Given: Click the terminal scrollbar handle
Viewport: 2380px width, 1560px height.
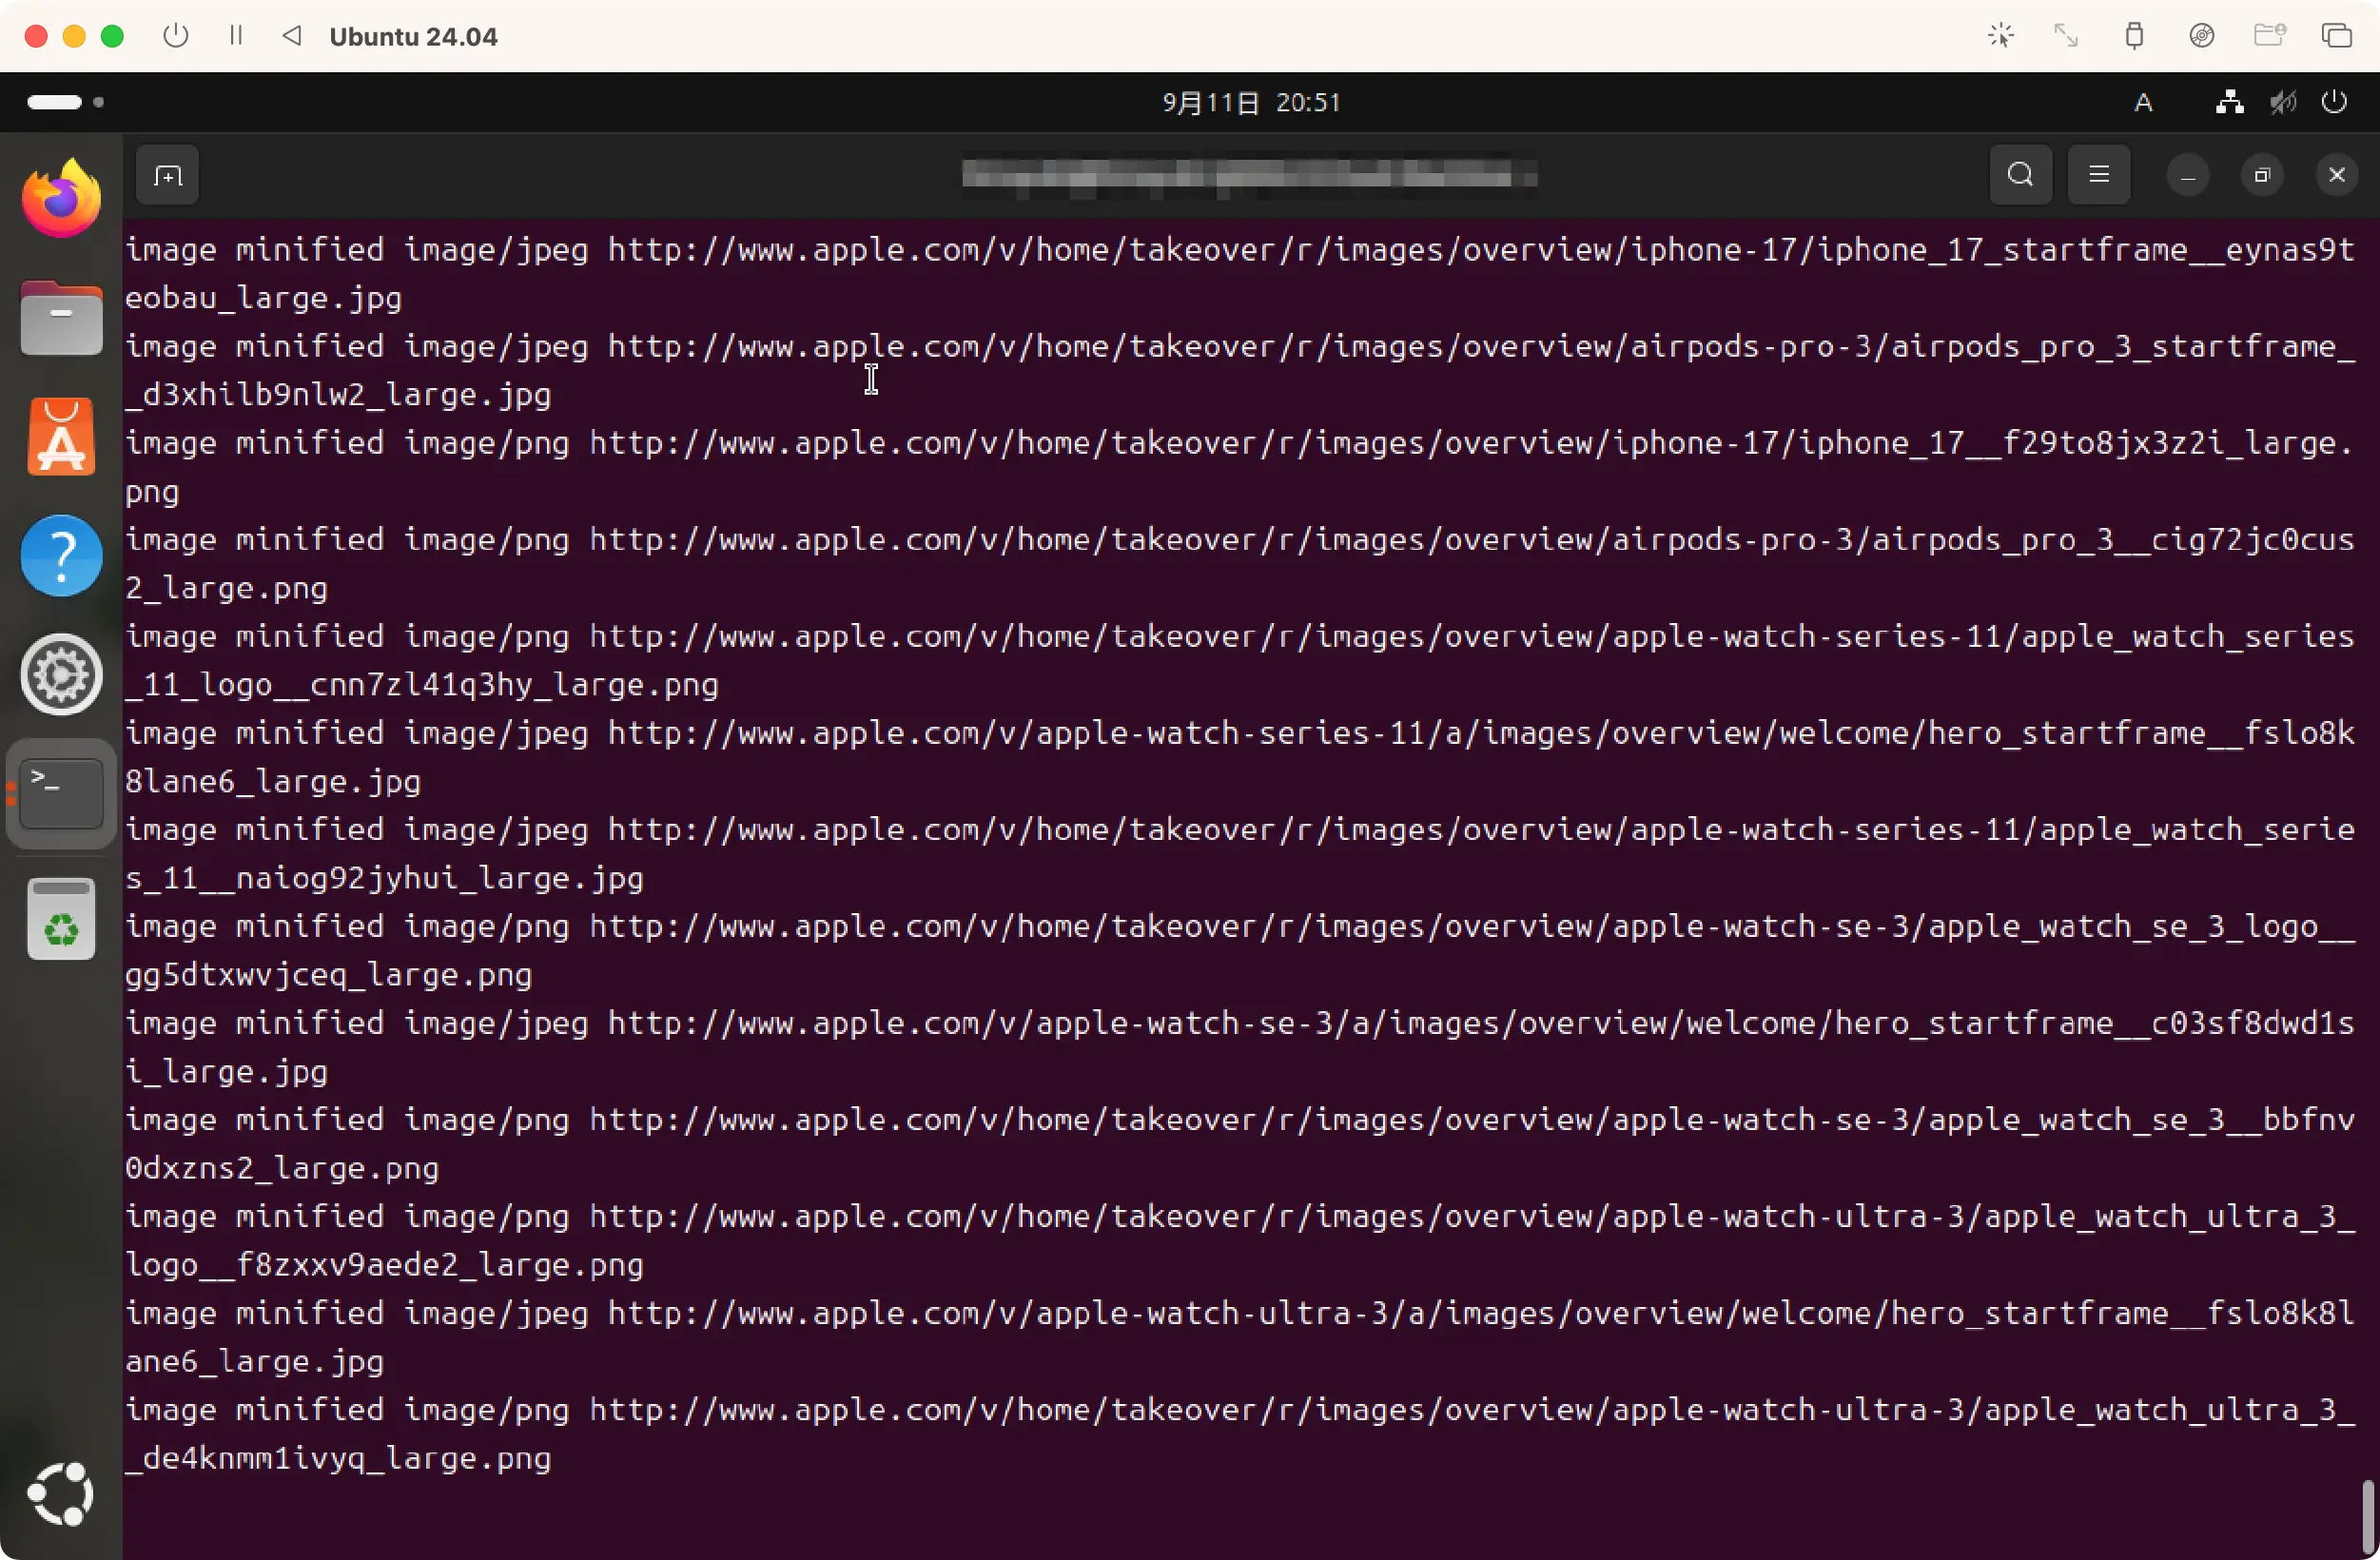Looking at the screenshot, I should [2366, 1516].
